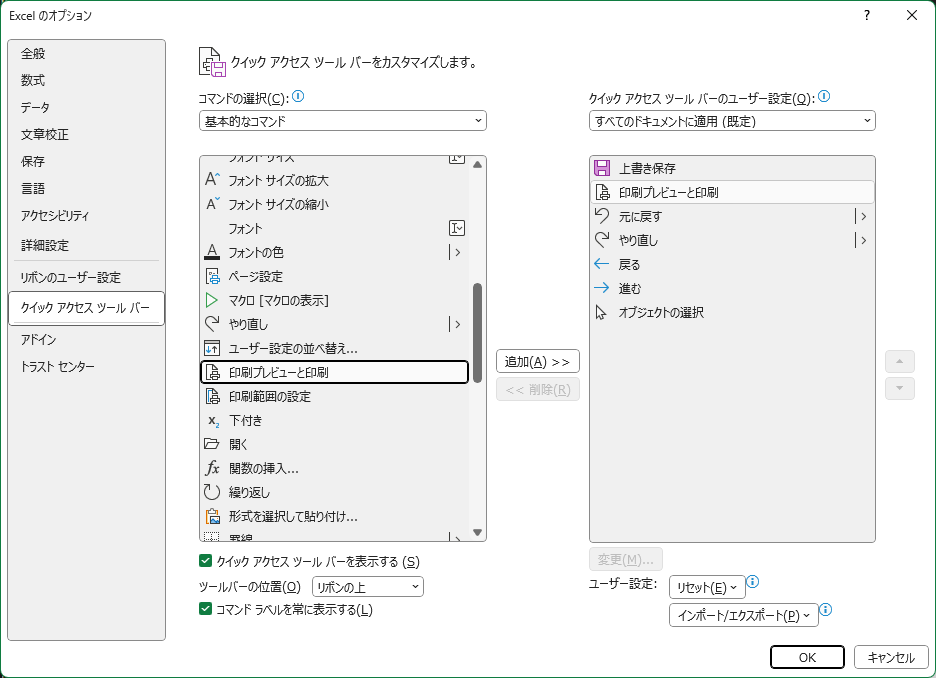Image resolution: width=936 pixels, height=678 pixels.
Task: Click the キャンセル button
Action: pos(891,657)
